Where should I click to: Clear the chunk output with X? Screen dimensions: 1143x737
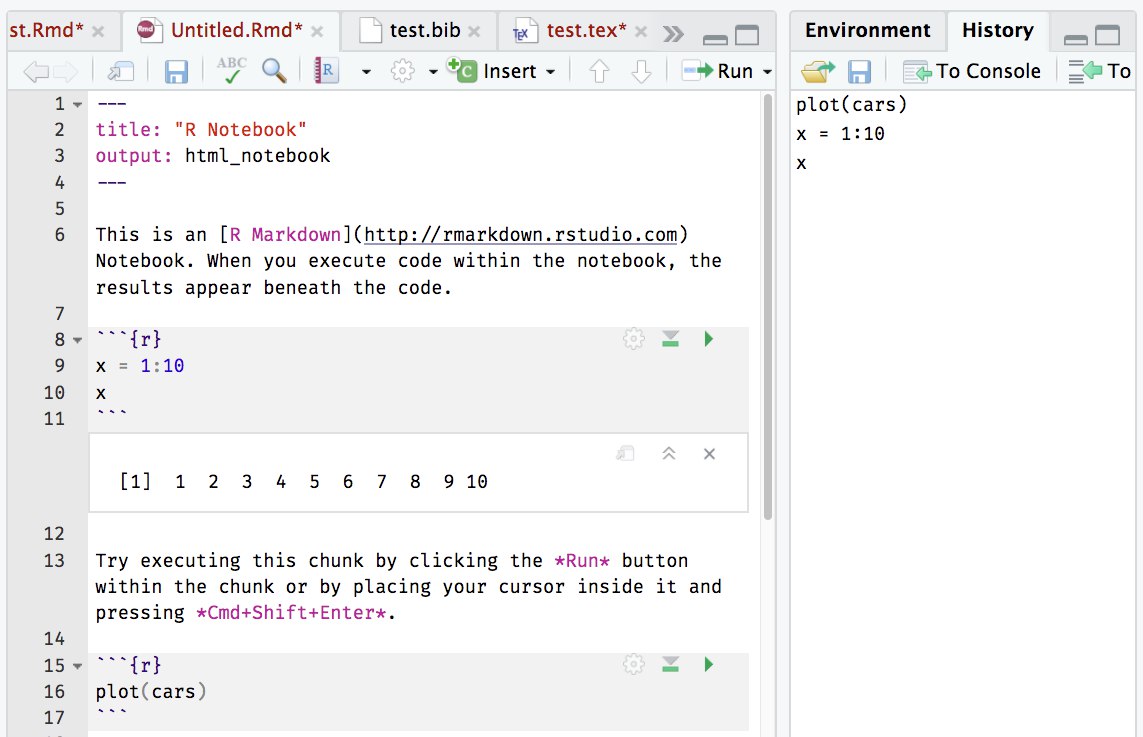(x=709, y=453)
